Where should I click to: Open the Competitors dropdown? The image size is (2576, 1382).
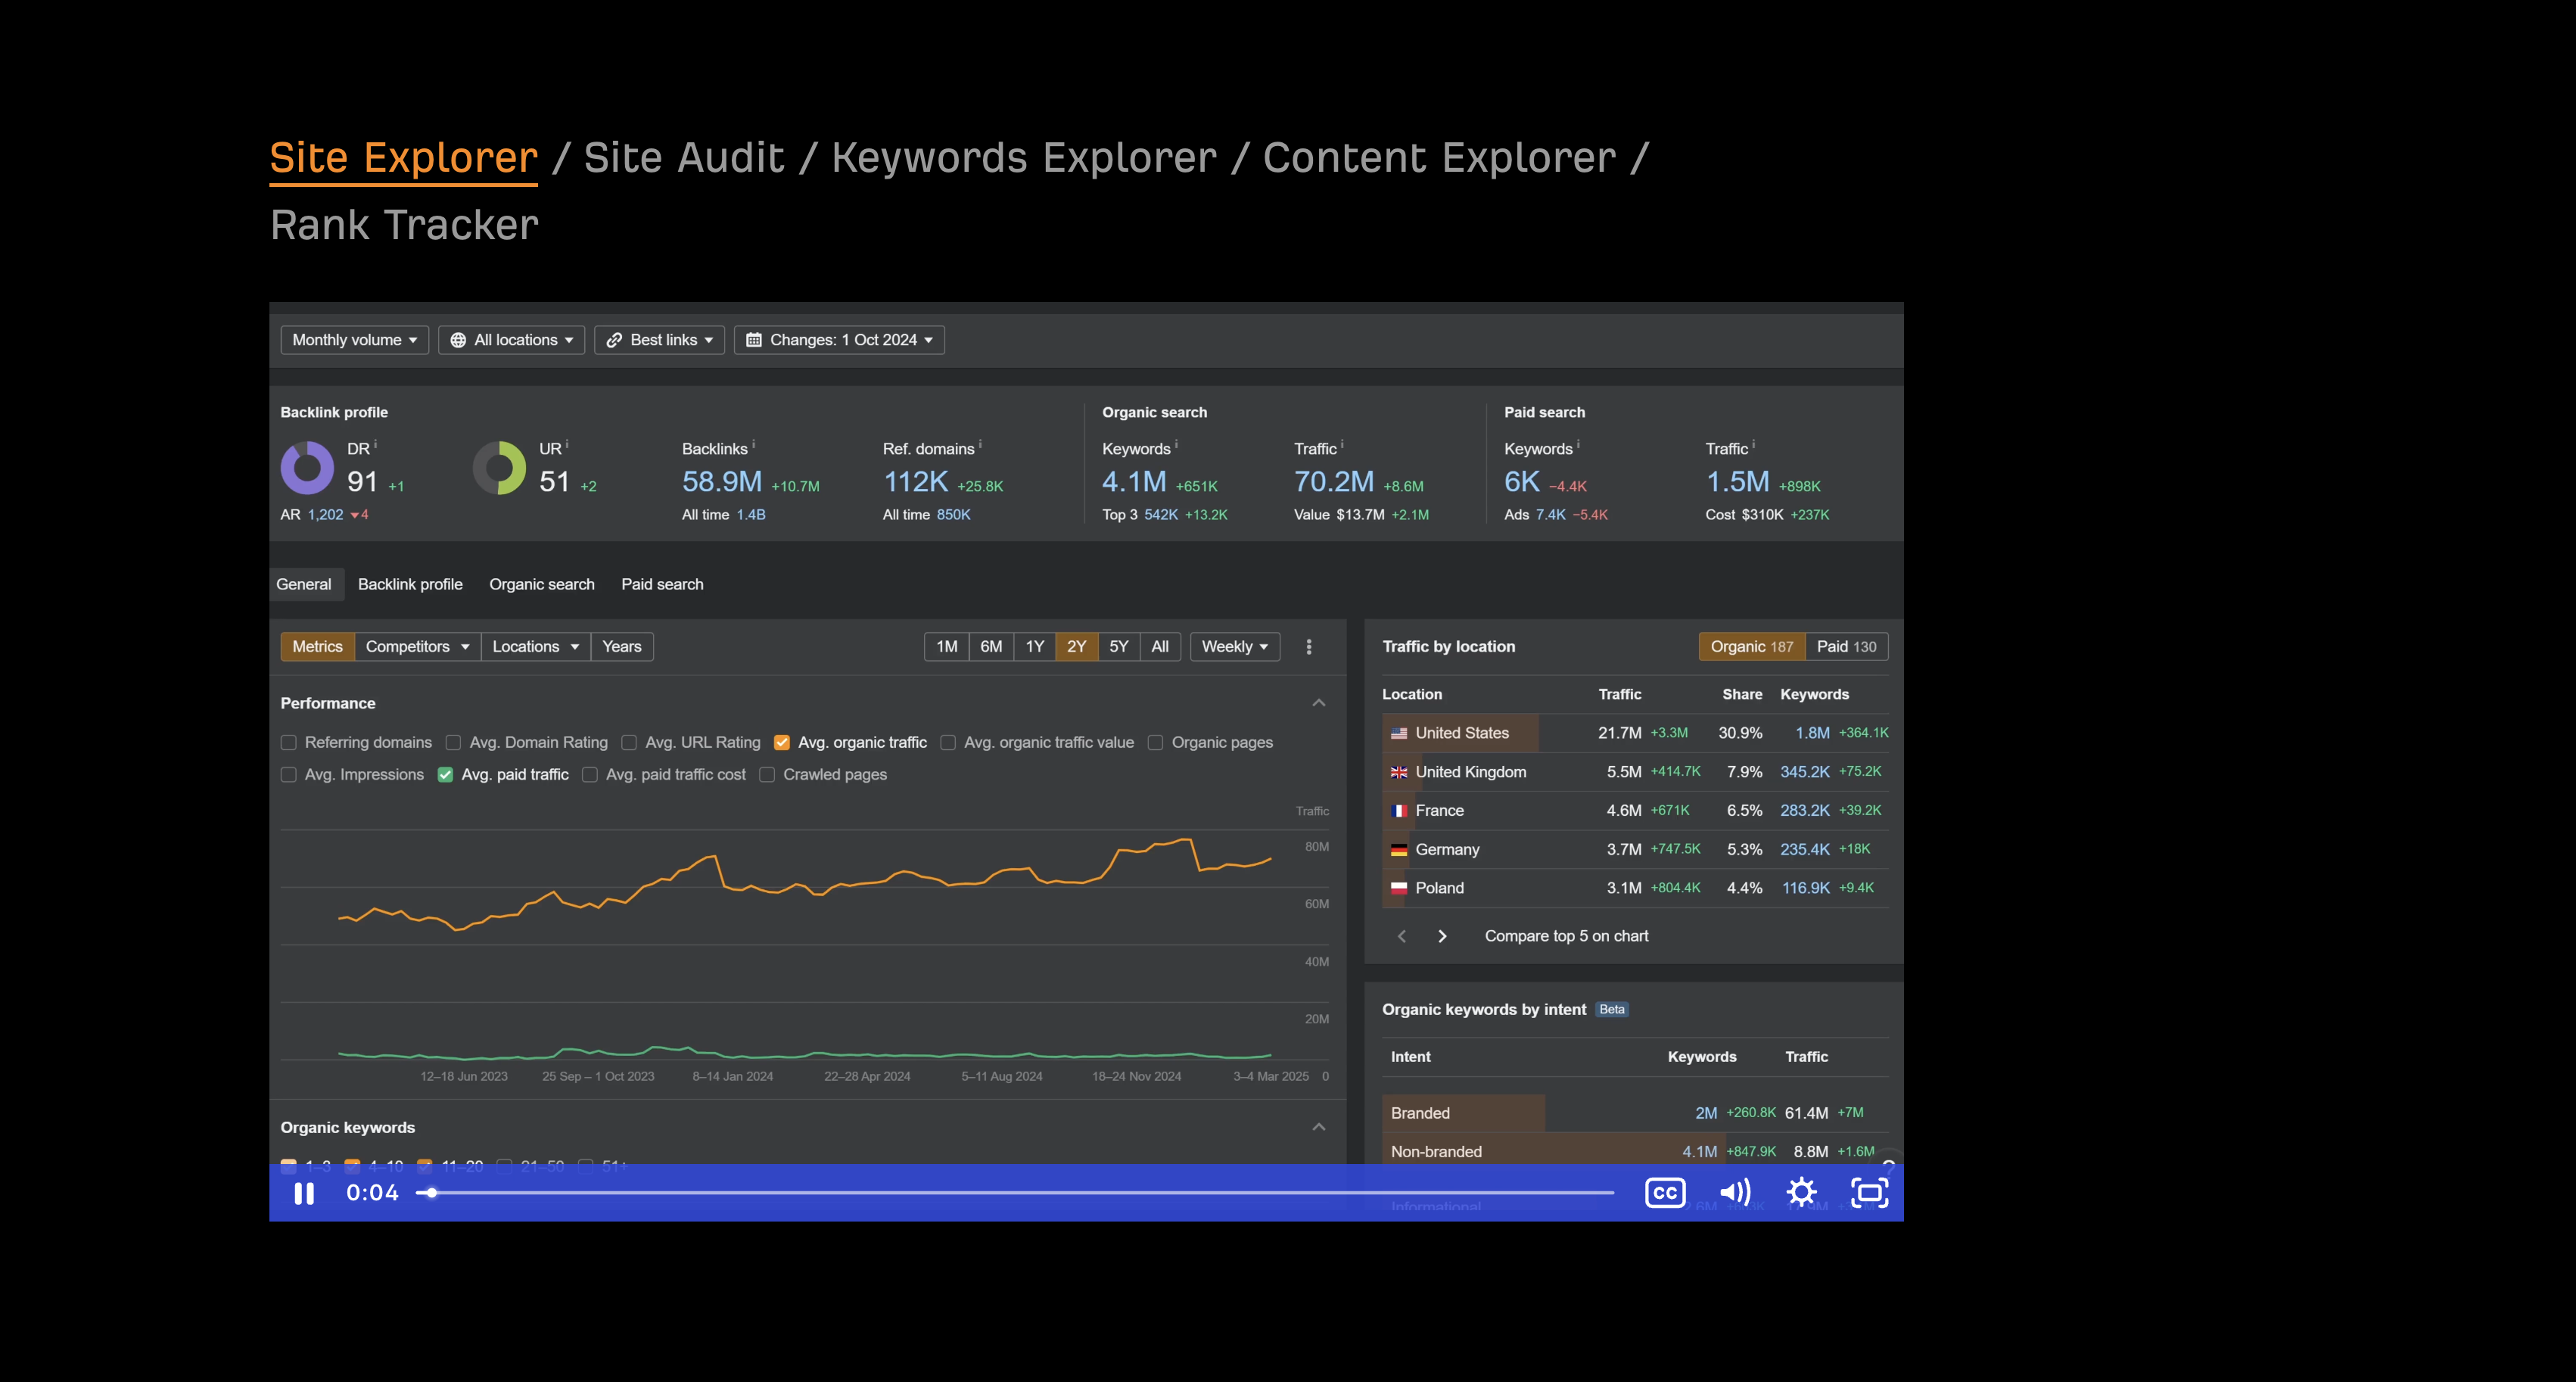click(x=417, y=647)
